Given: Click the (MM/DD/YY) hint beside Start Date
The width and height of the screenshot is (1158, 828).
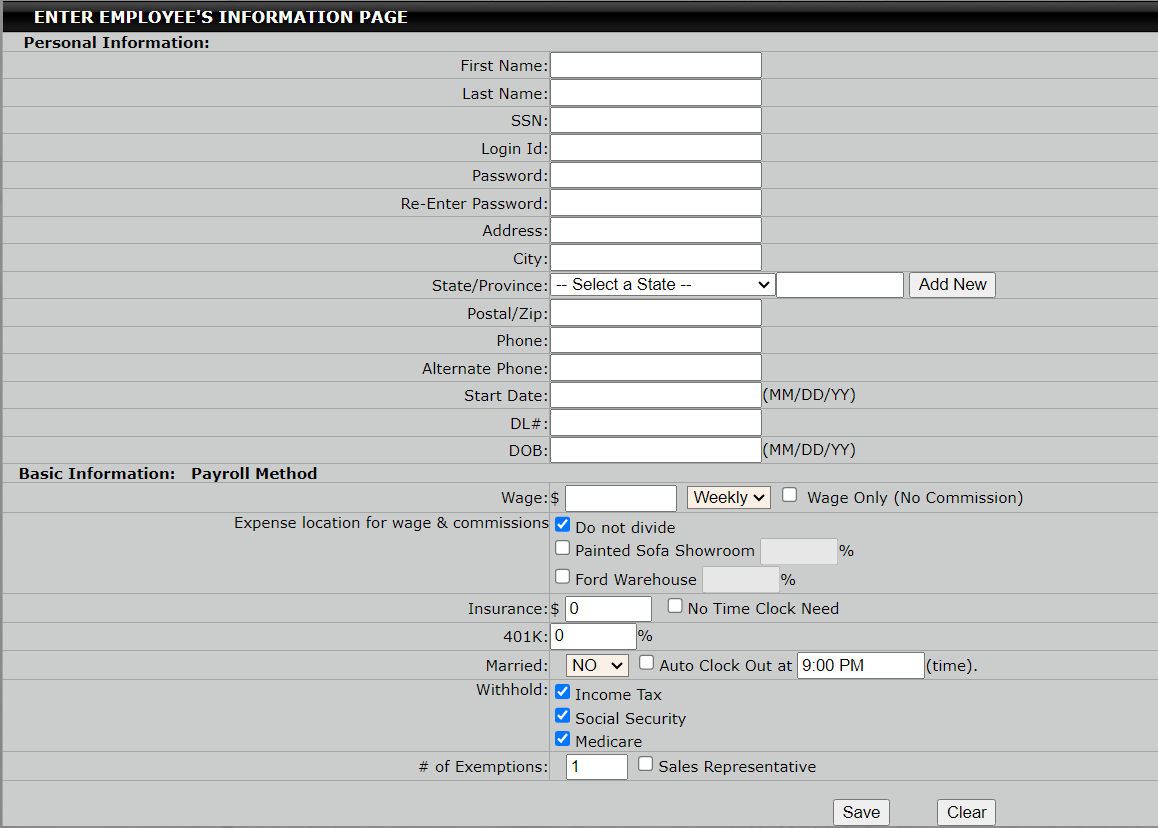Looking at the screenshot, I should [x=809, y=395].
